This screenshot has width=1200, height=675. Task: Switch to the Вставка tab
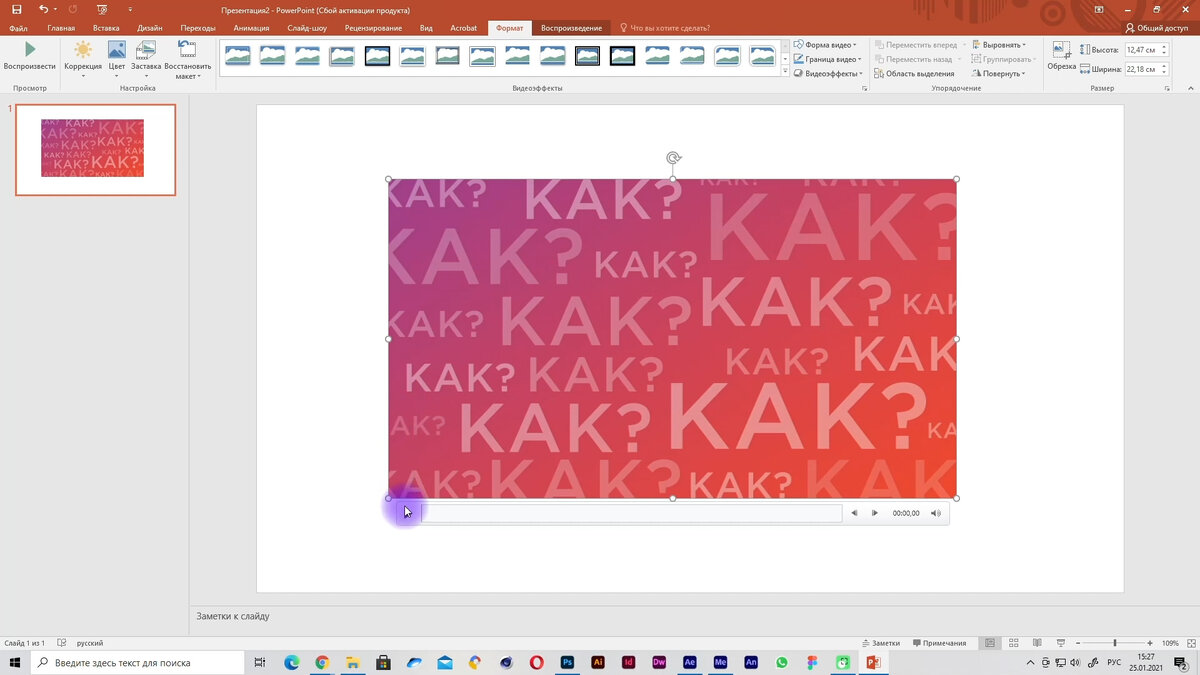(105, 28)
